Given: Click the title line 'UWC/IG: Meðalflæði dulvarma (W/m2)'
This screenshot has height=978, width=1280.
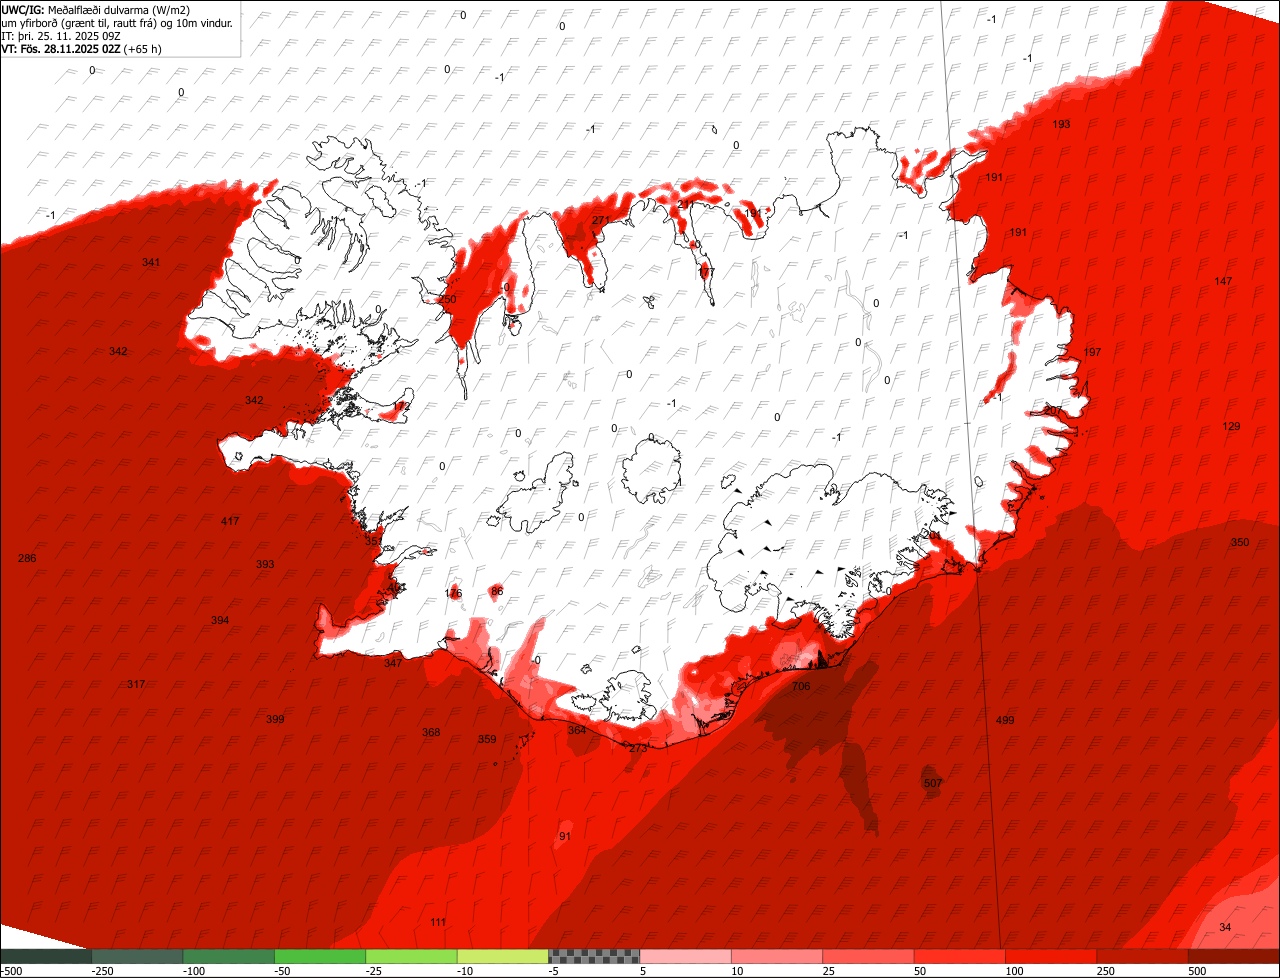Looking at the screenshot, I should (96, 10).
